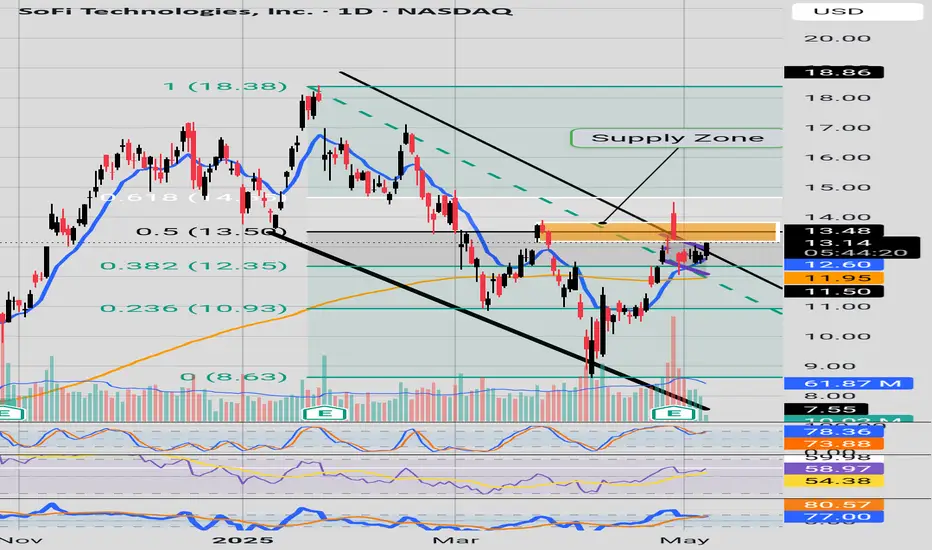The image size is (932, 550).
Task: Select the 0 (8.63) Fibonacci level label
Action: pyautogui.click(x=234, y=377)
